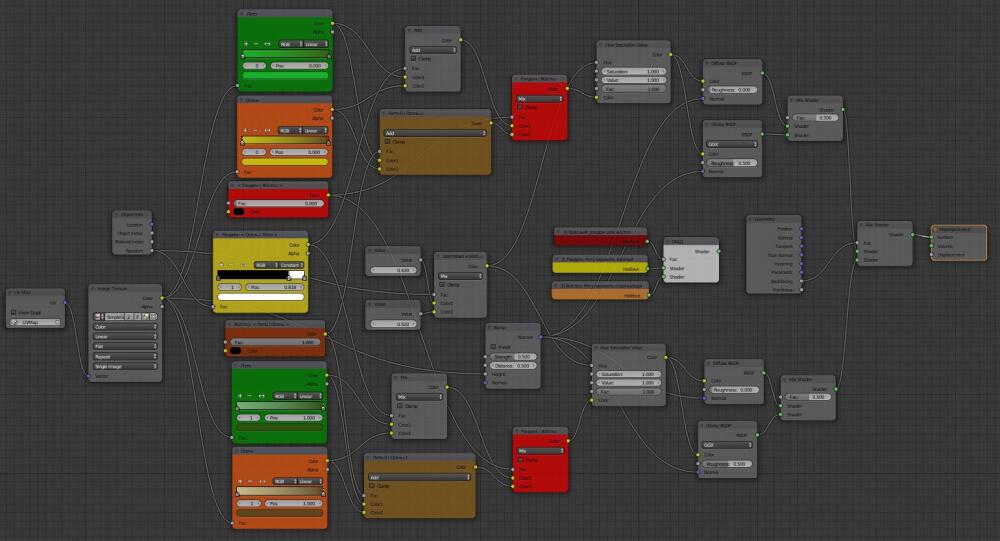
Task: Open image file icon in Image Texture node
Action: [145, 316]
